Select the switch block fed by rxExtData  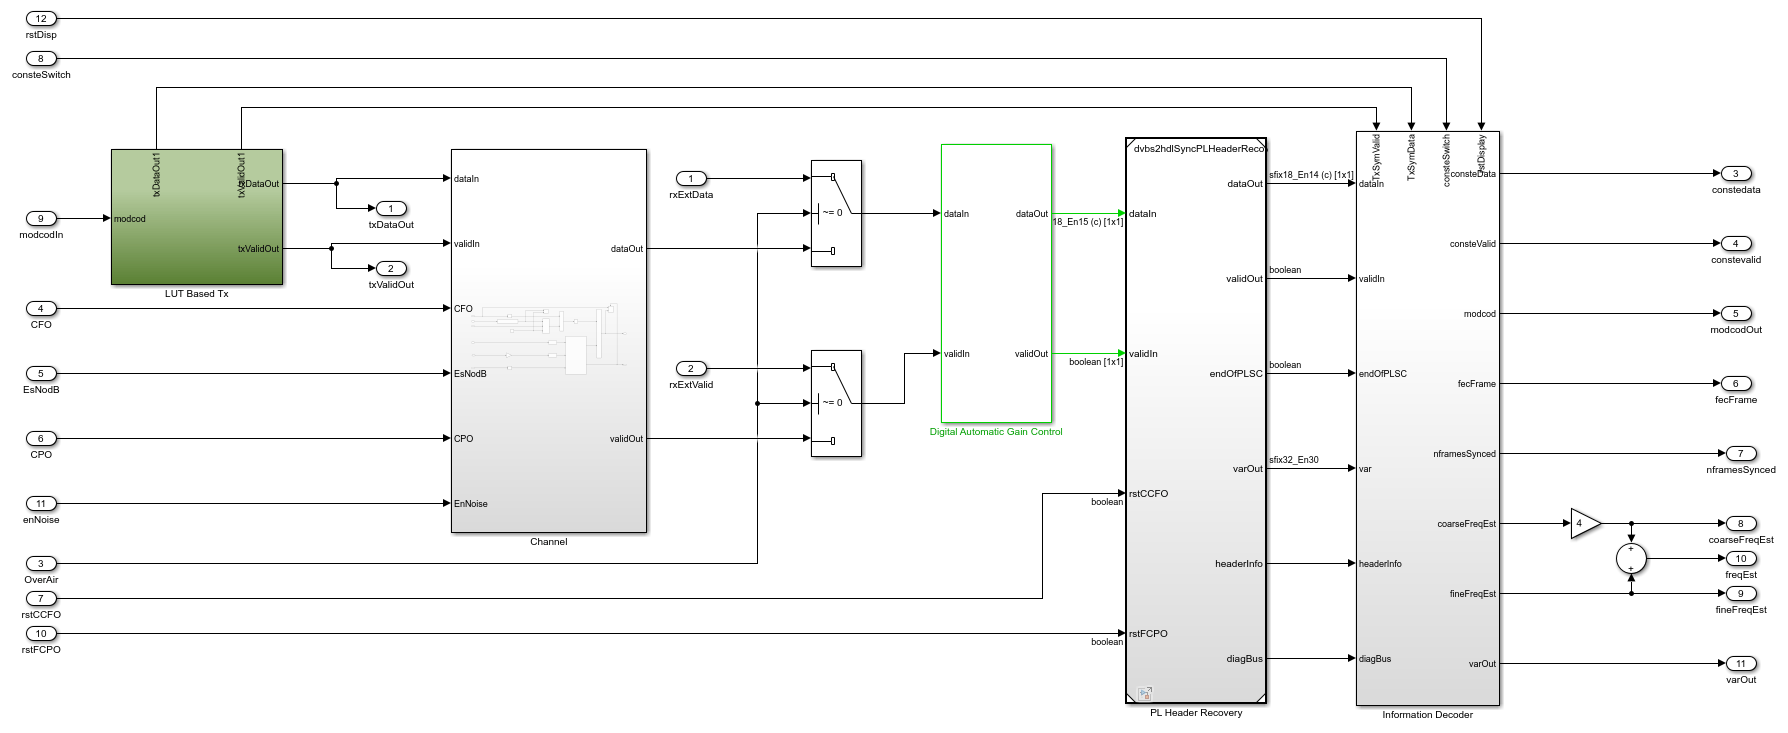click(x=836, y=214)
